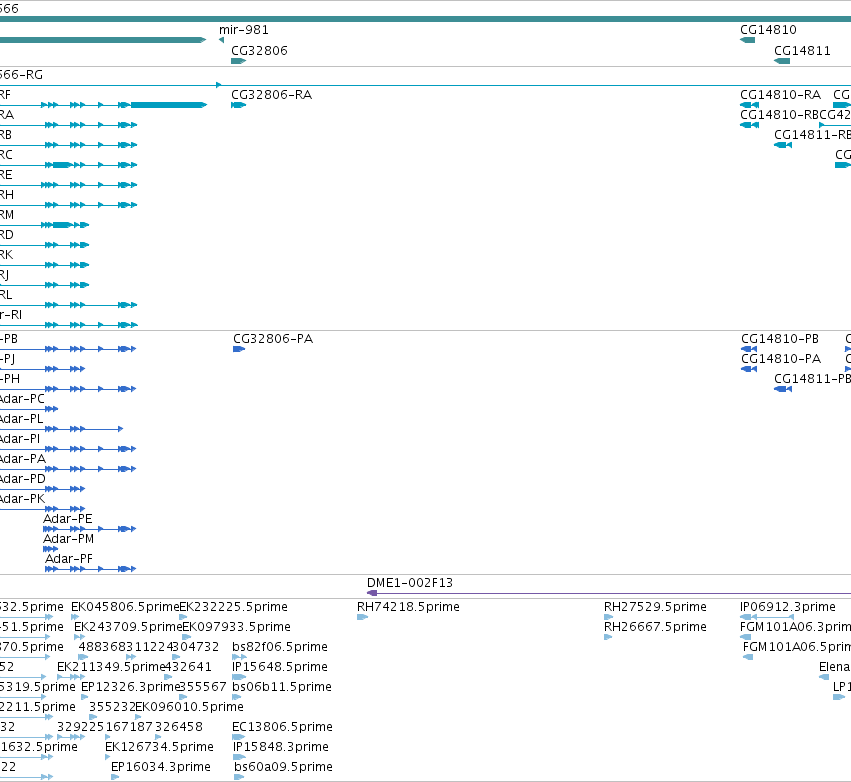Screen dimensions: 851x782
Task: Select EST EK097933.5prime
Action: pos(237,627)
